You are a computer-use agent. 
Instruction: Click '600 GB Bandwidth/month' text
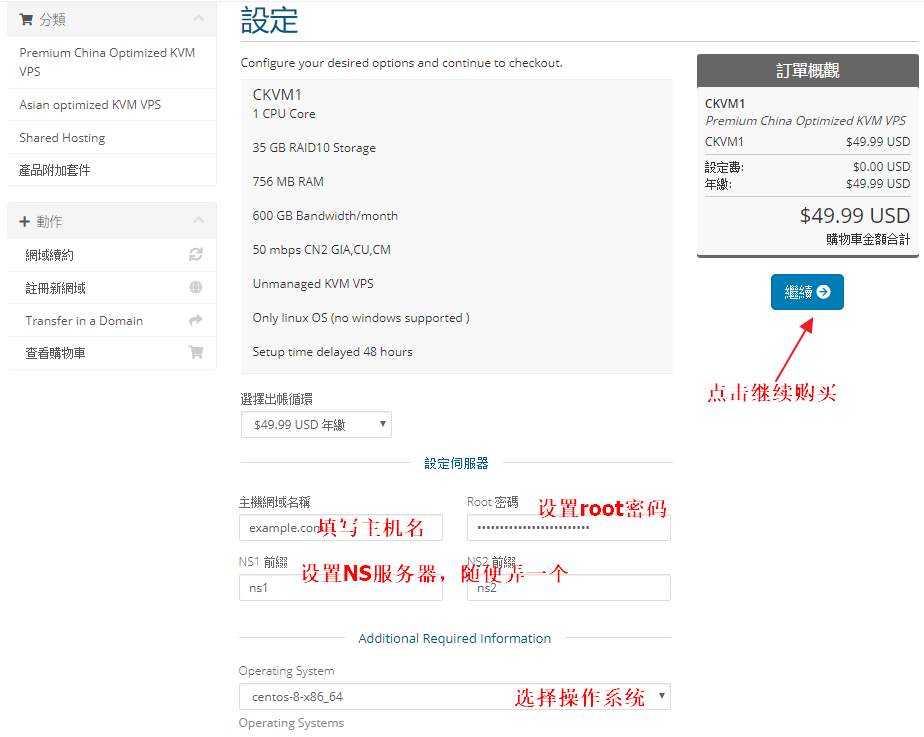(325, 216)
